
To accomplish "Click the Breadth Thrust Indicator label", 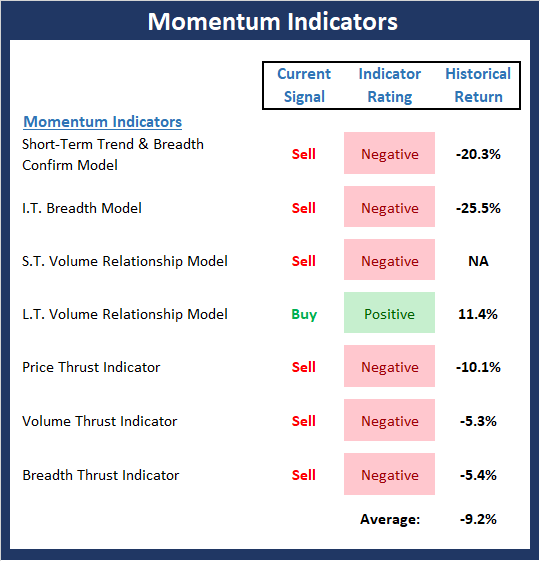I will pyautogui.click(x=101, y=475).
